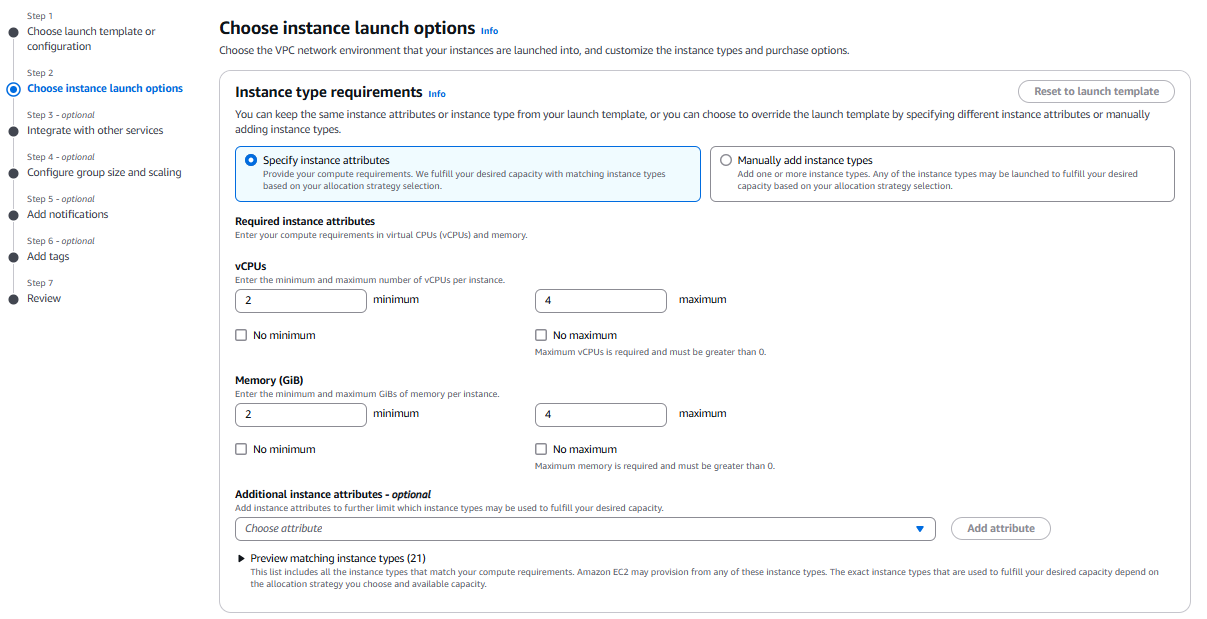Open the Choose attribute dropdown
Image resolution: width=1207 pixels, height=619 pixels.
point(585,529)
